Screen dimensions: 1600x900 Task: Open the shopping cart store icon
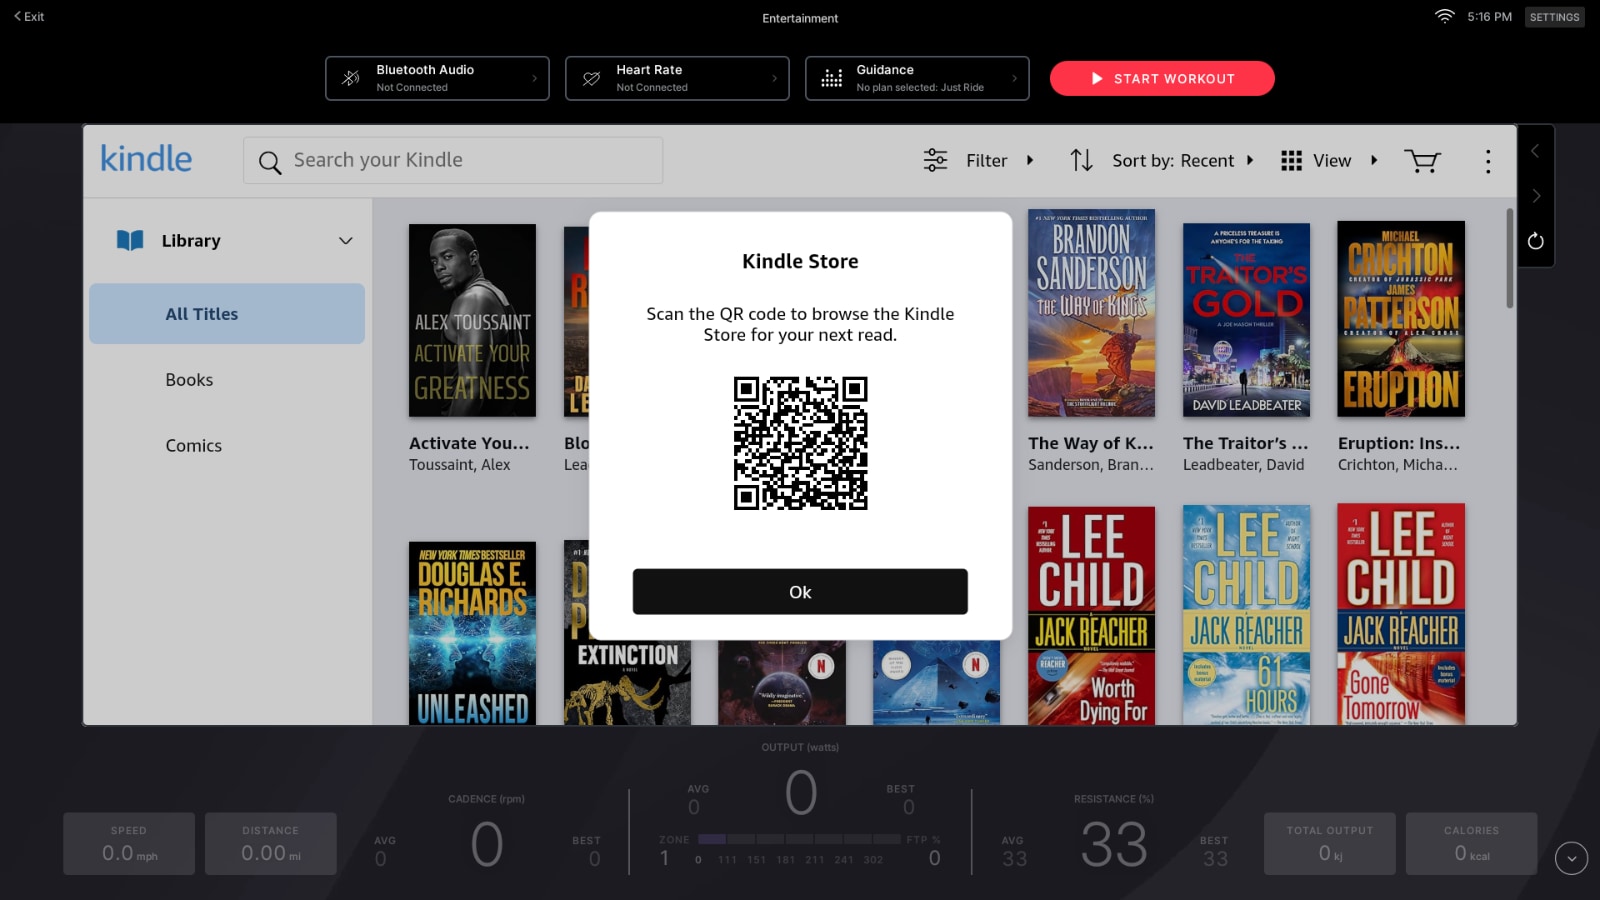coord(1422,160)
